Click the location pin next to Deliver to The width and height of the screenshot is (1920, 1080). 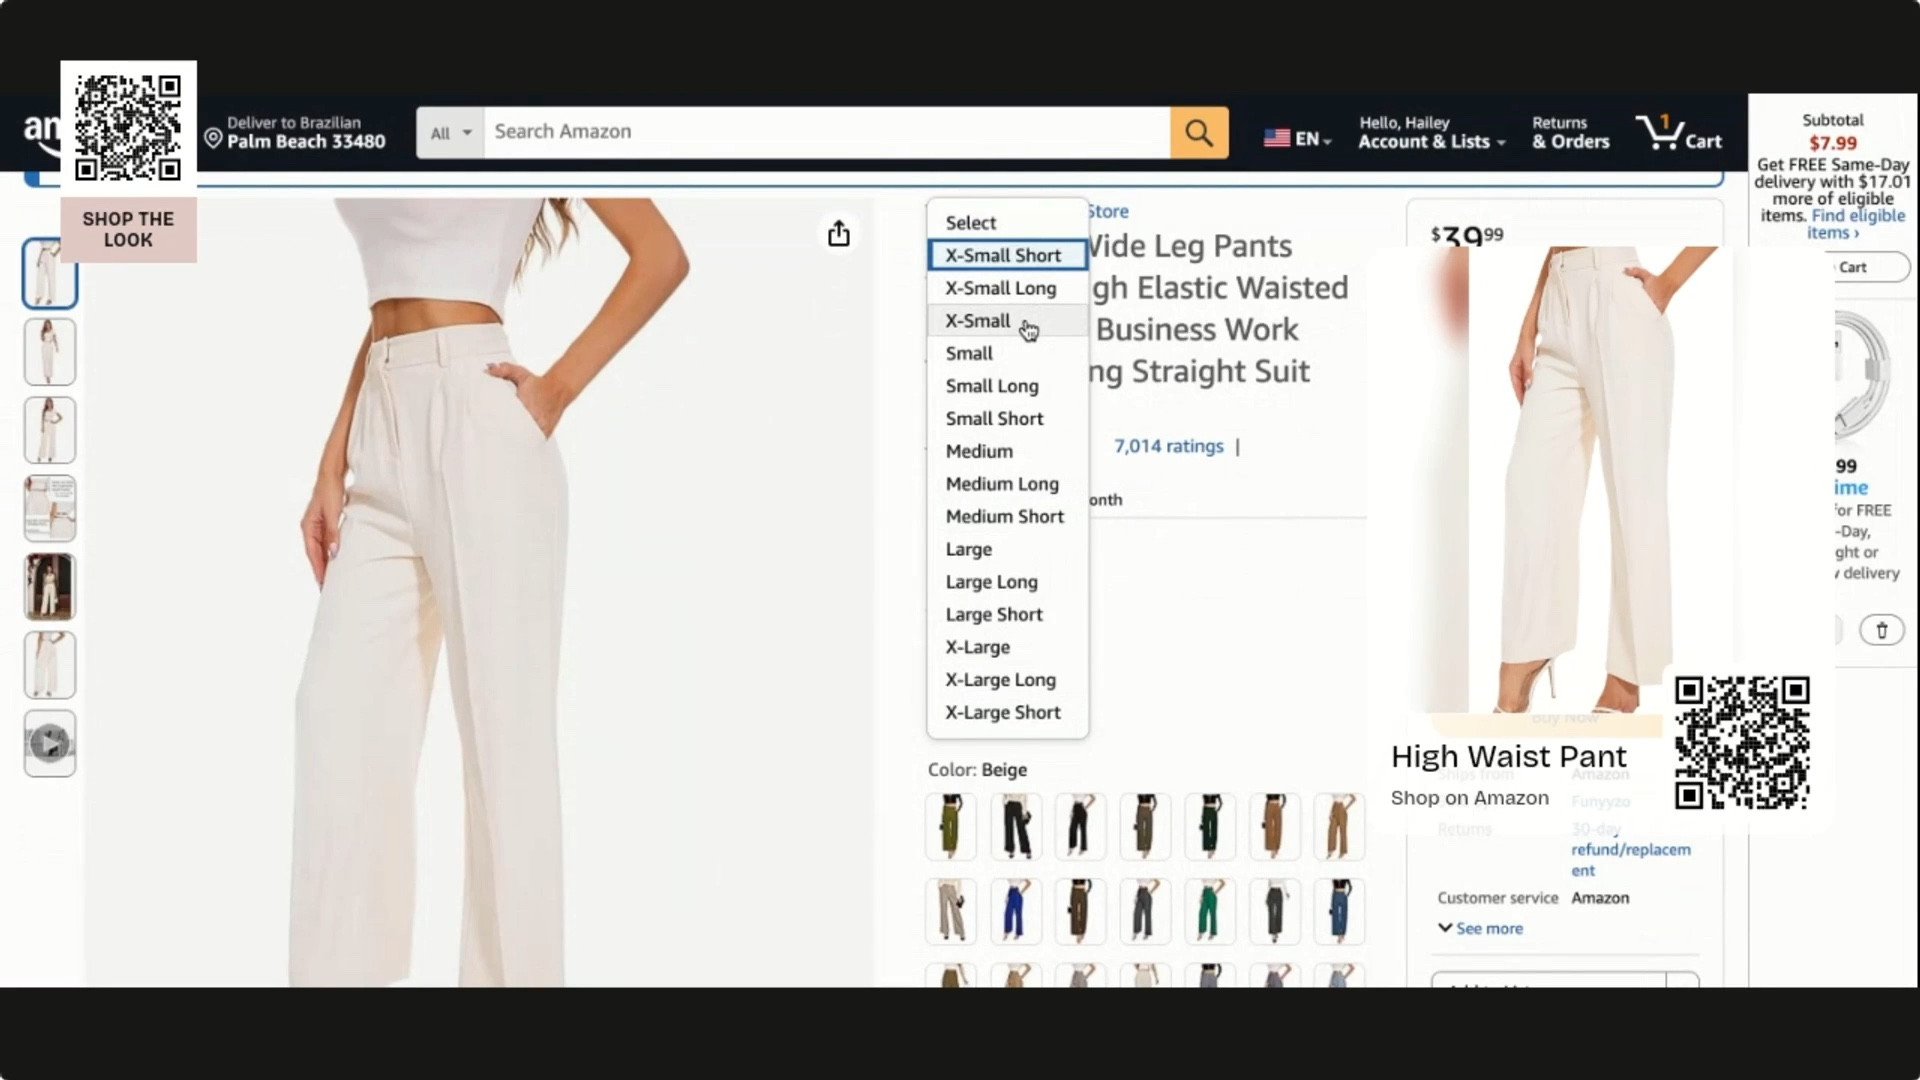point(211,140)
